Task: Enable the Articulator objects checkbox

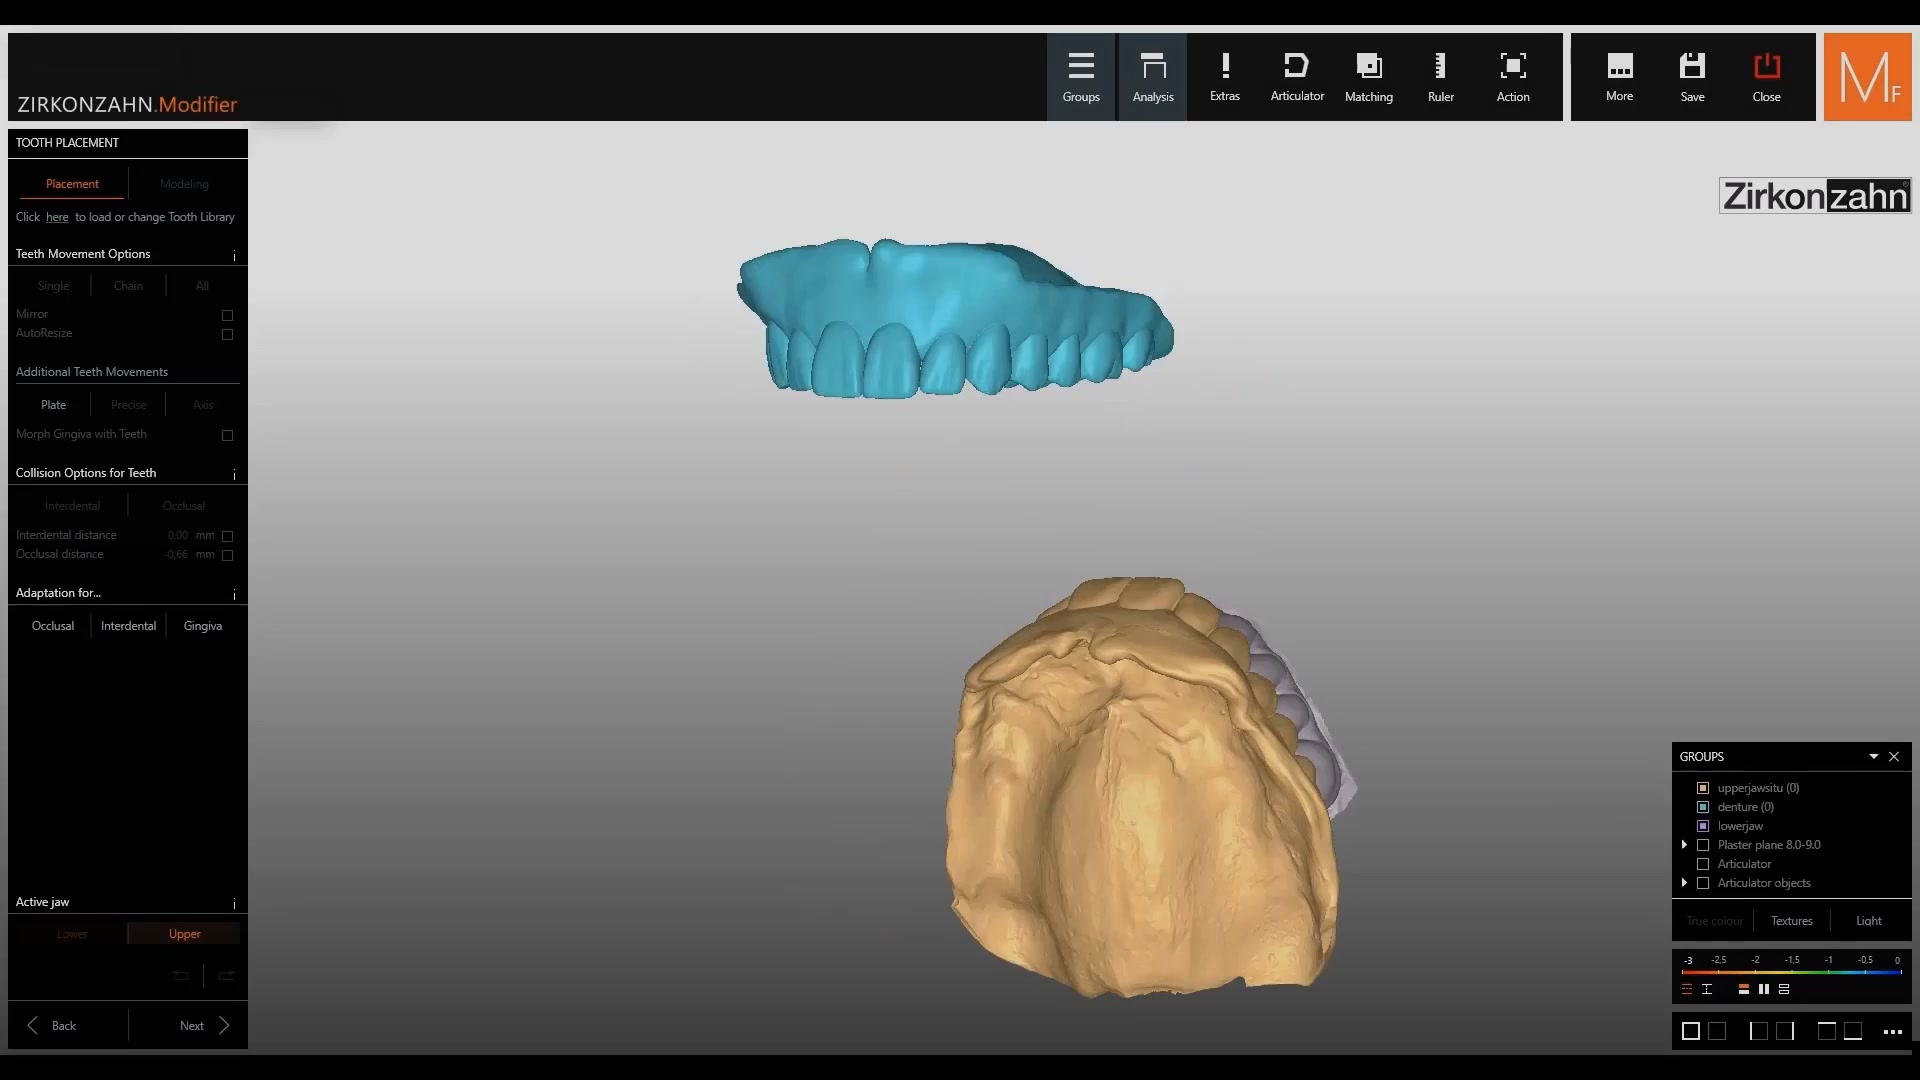Action: click(1703, 883)
